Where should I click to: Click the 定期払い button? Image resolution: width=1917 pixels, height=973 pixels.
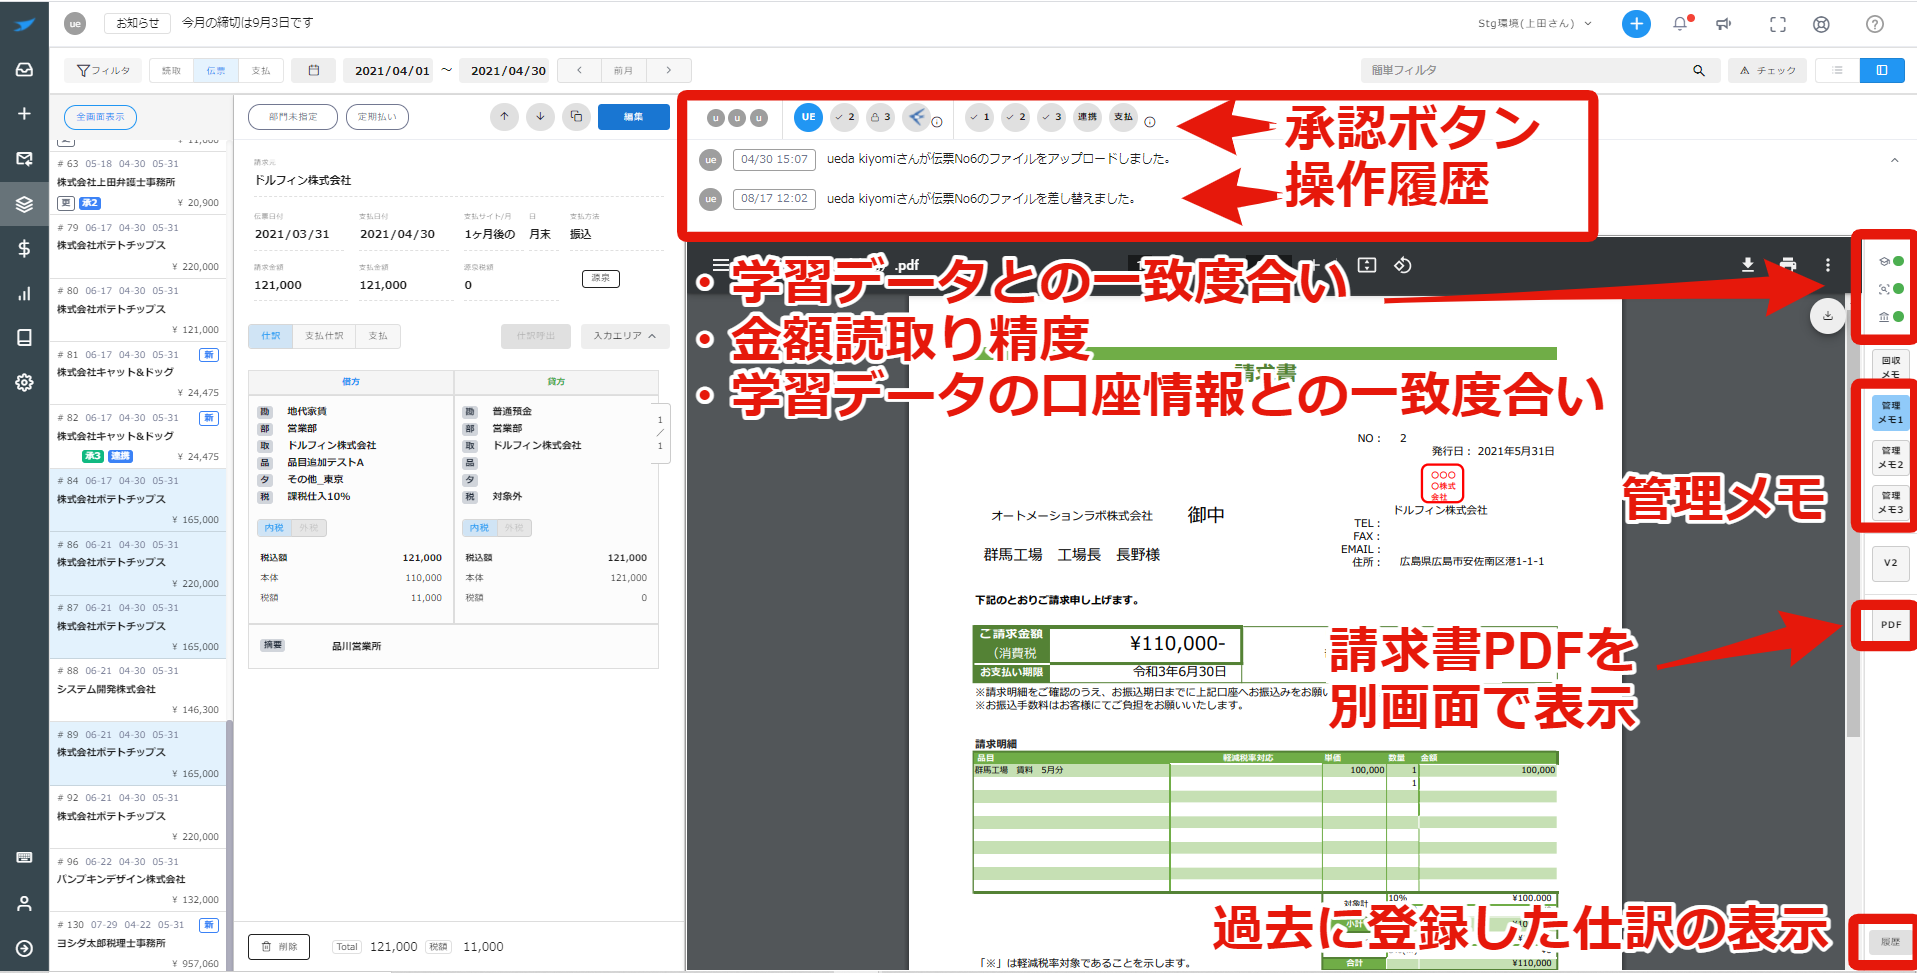[x=377, y=117]
